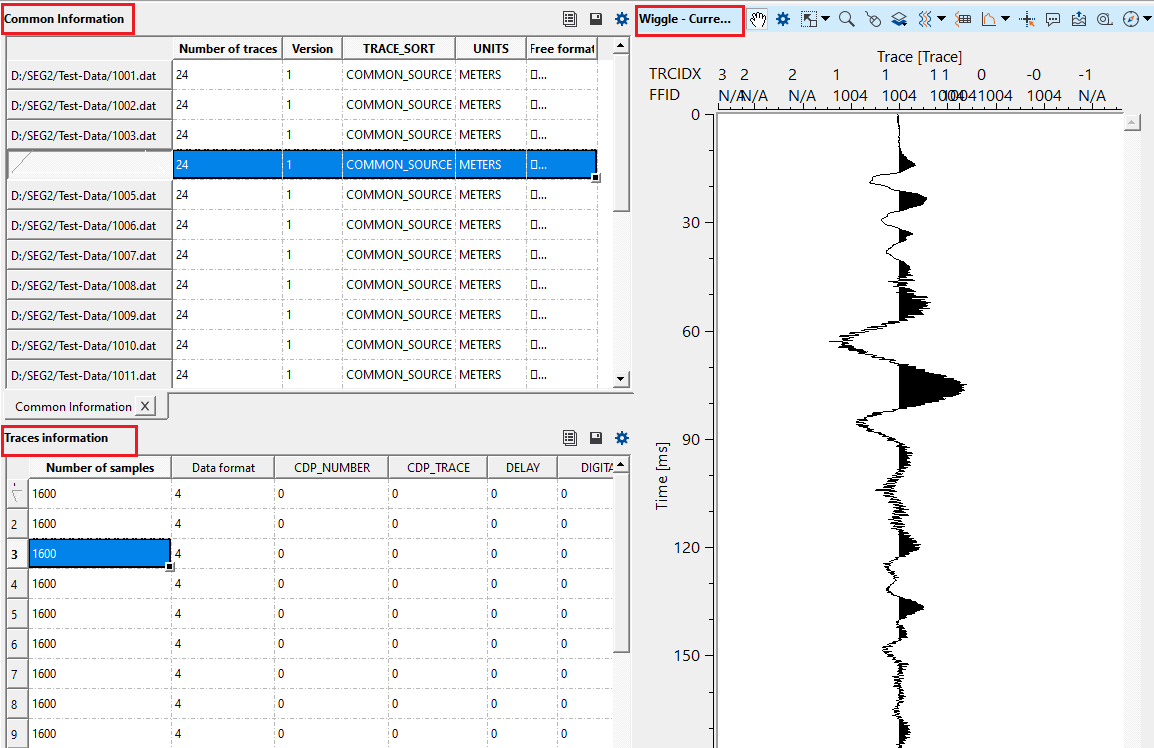The width and height of the screenshot is (1154, 748).
Task: Select row header for 1007.dat file
Action: (x=90, y=255)
